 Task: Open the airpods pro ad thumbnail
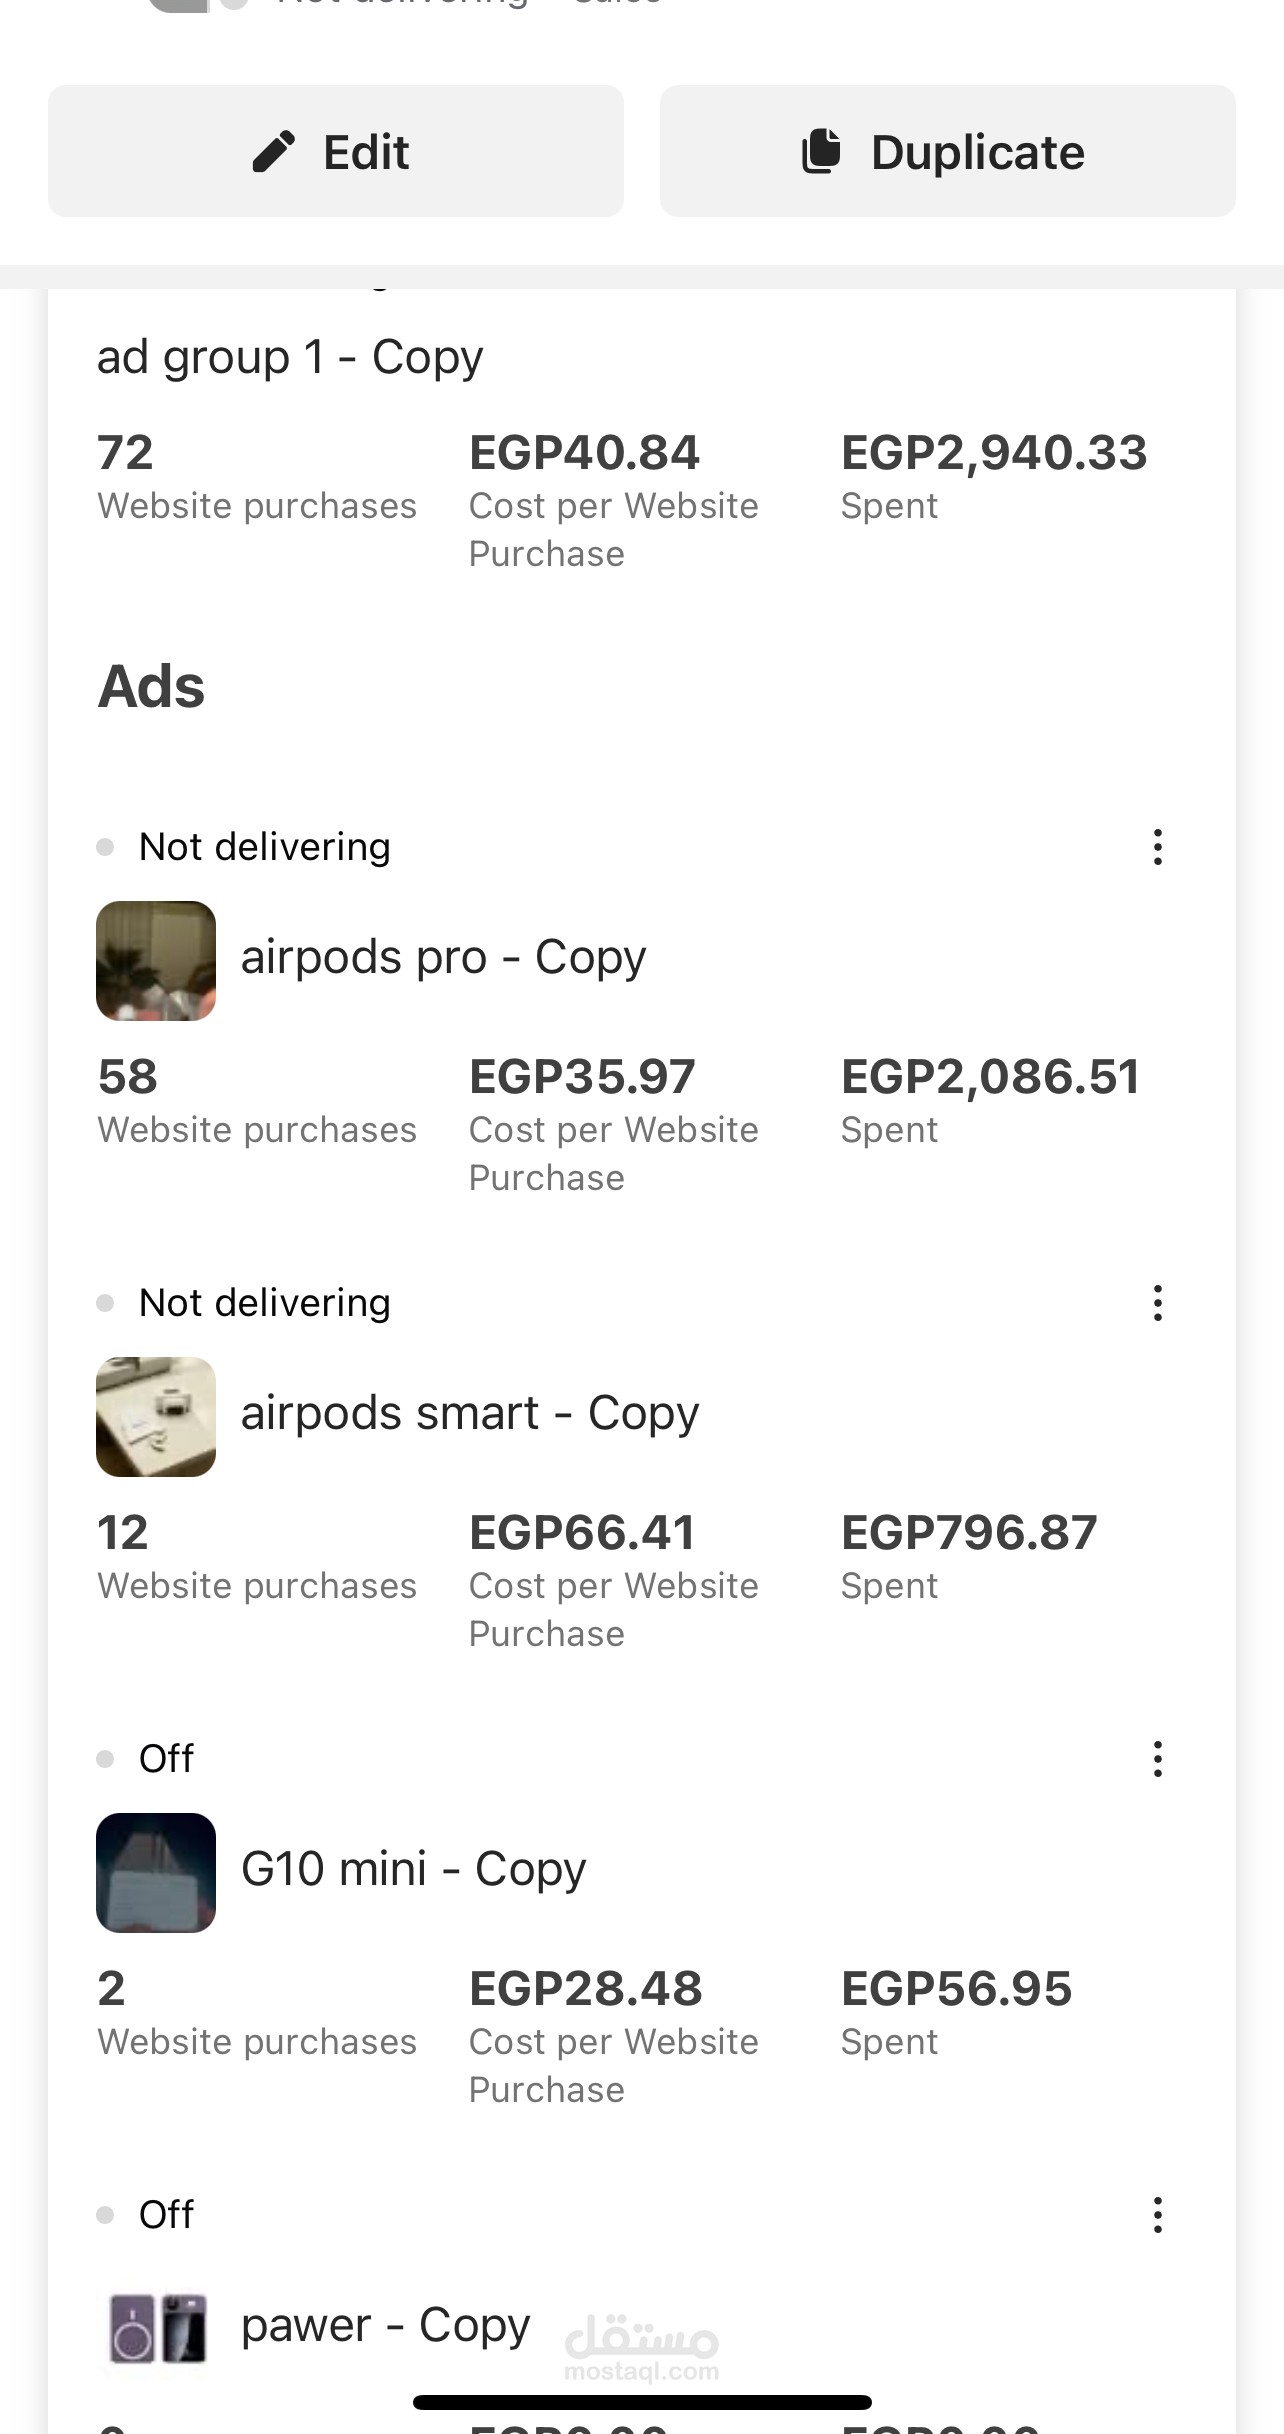[x=156, y=961]
